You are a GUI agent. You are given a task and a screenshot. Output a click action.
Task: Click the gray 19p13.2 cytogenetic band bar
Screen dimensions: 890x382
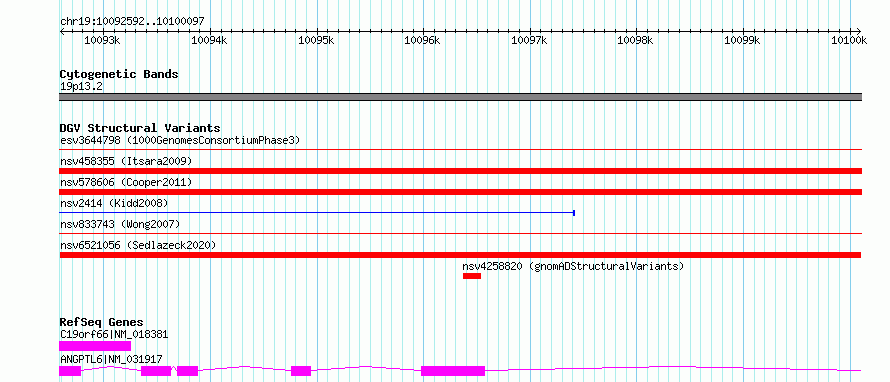point(460,97)
